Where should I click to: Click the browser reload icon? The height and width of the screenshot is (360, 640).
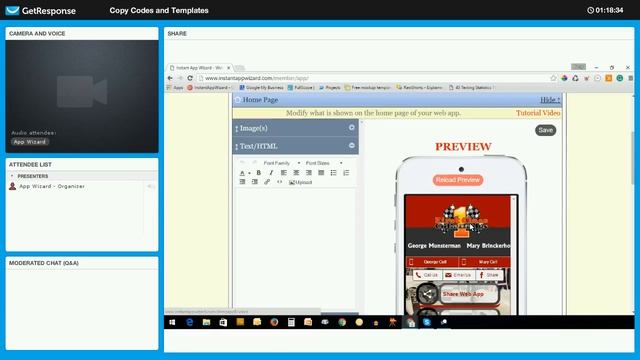point(190,78)
